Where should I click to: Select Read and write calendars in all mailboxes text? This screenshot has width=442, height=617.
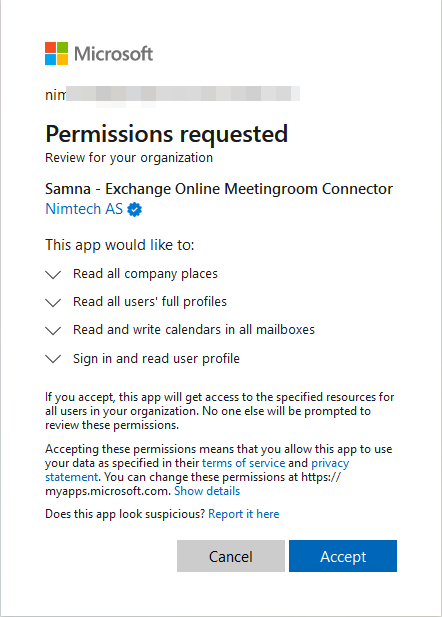[x=194, y=330]
